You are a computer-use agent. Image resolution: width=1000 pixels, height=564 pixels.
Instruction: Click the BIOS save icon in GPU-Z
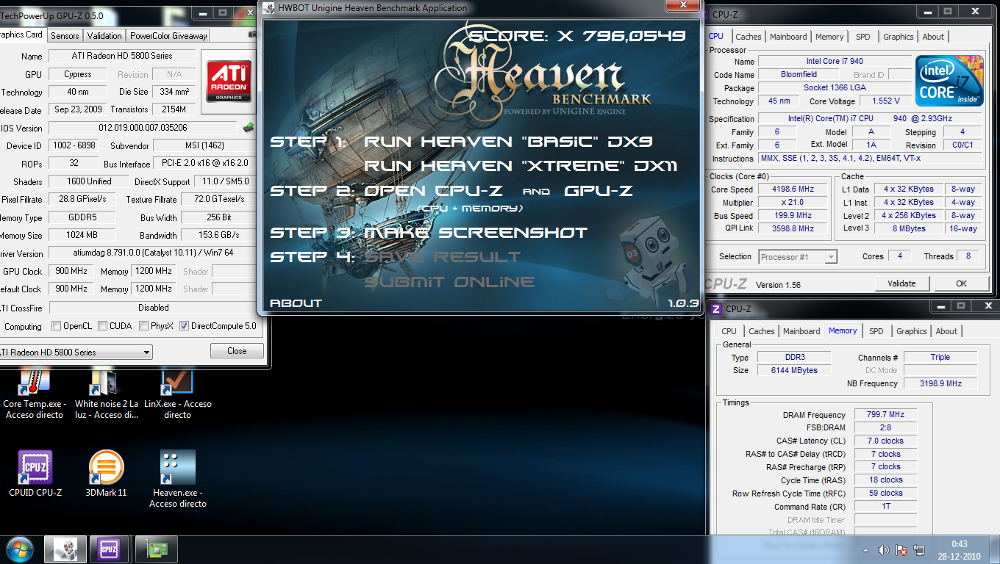click(249, 128)
